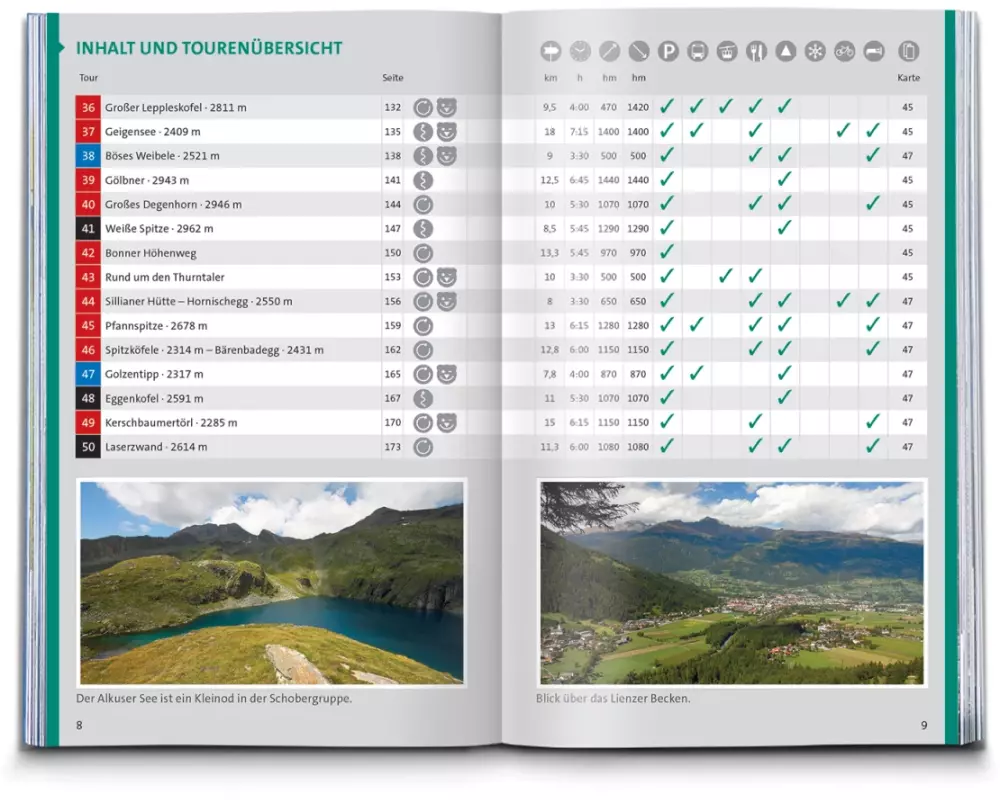This screenshot has width=1000, height=800.
Task: Click cable car checkmark for Großer Leppleskofel row
Action: coord(726,106)
